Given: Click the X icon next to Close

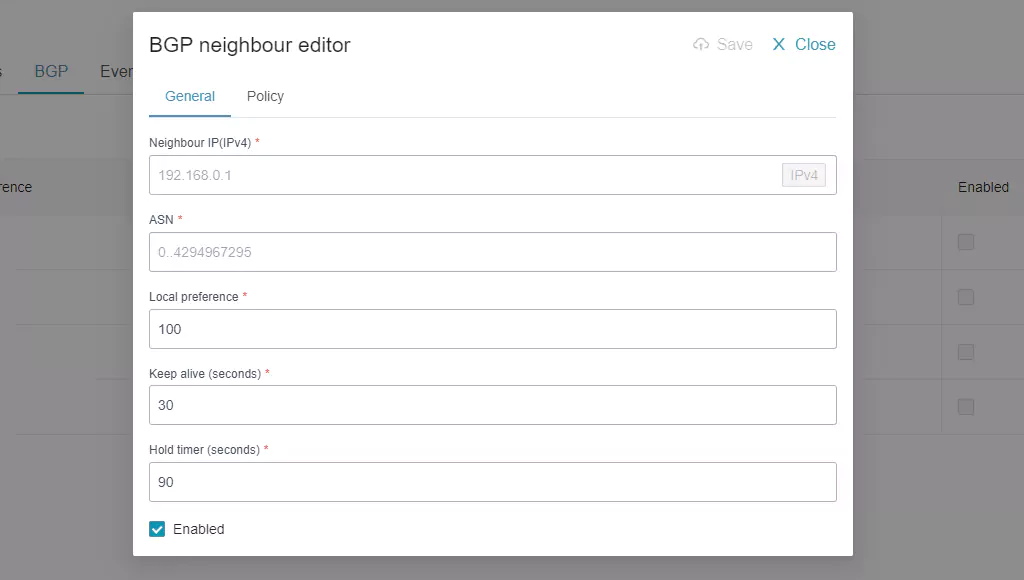Looking at the screenshot, I should tap(779, 45).
